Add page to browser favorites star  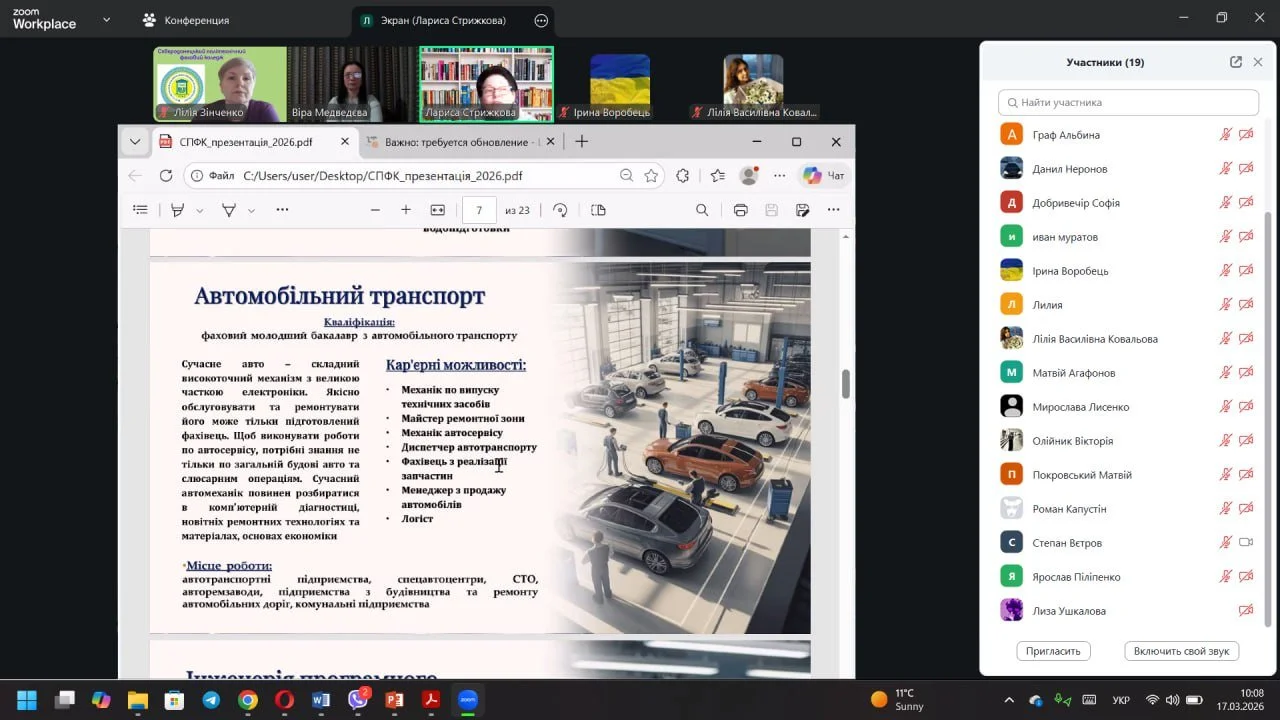pyautogui.click(x=651, y=176)
